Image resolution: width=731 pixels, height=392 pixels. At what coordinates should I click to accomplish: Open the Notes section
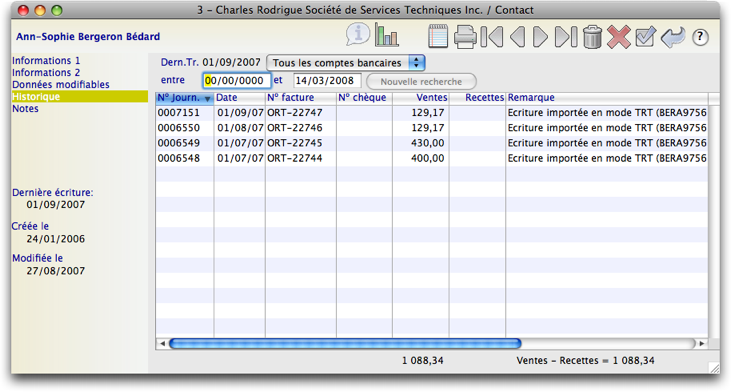coord(25,109)
